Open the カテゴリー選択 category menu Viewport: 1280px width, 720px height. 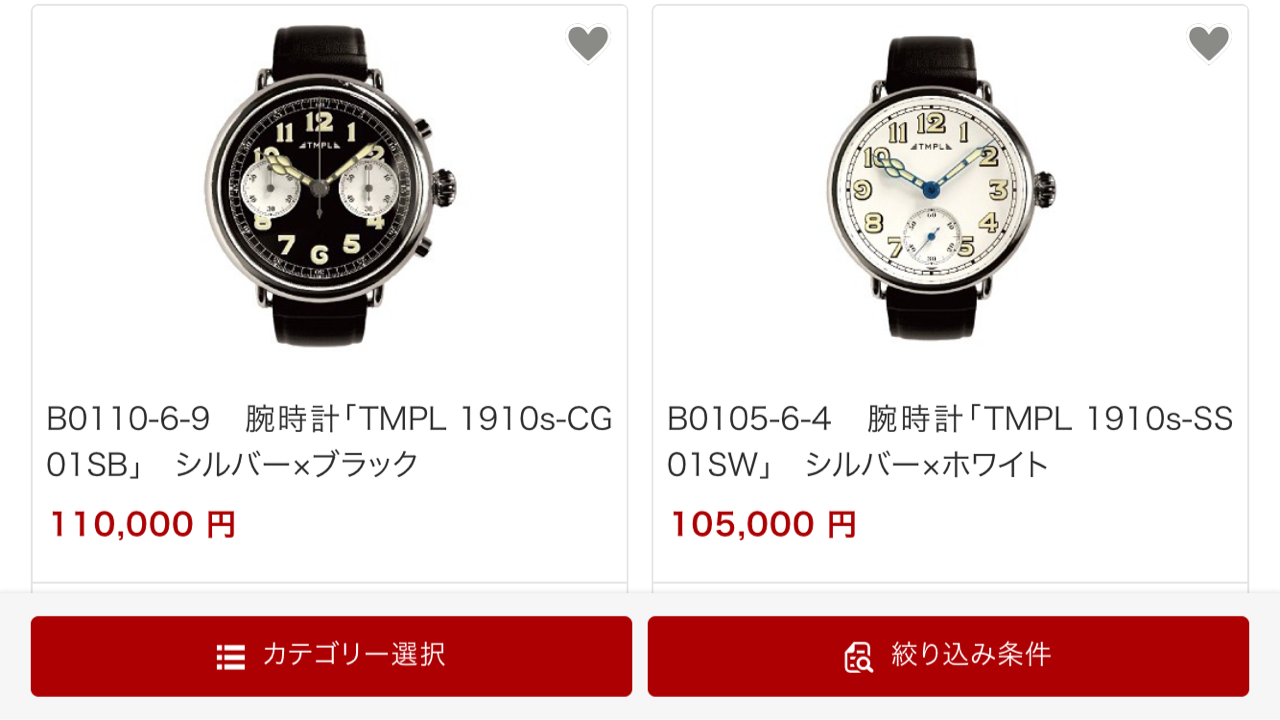(x=331, y=656)
